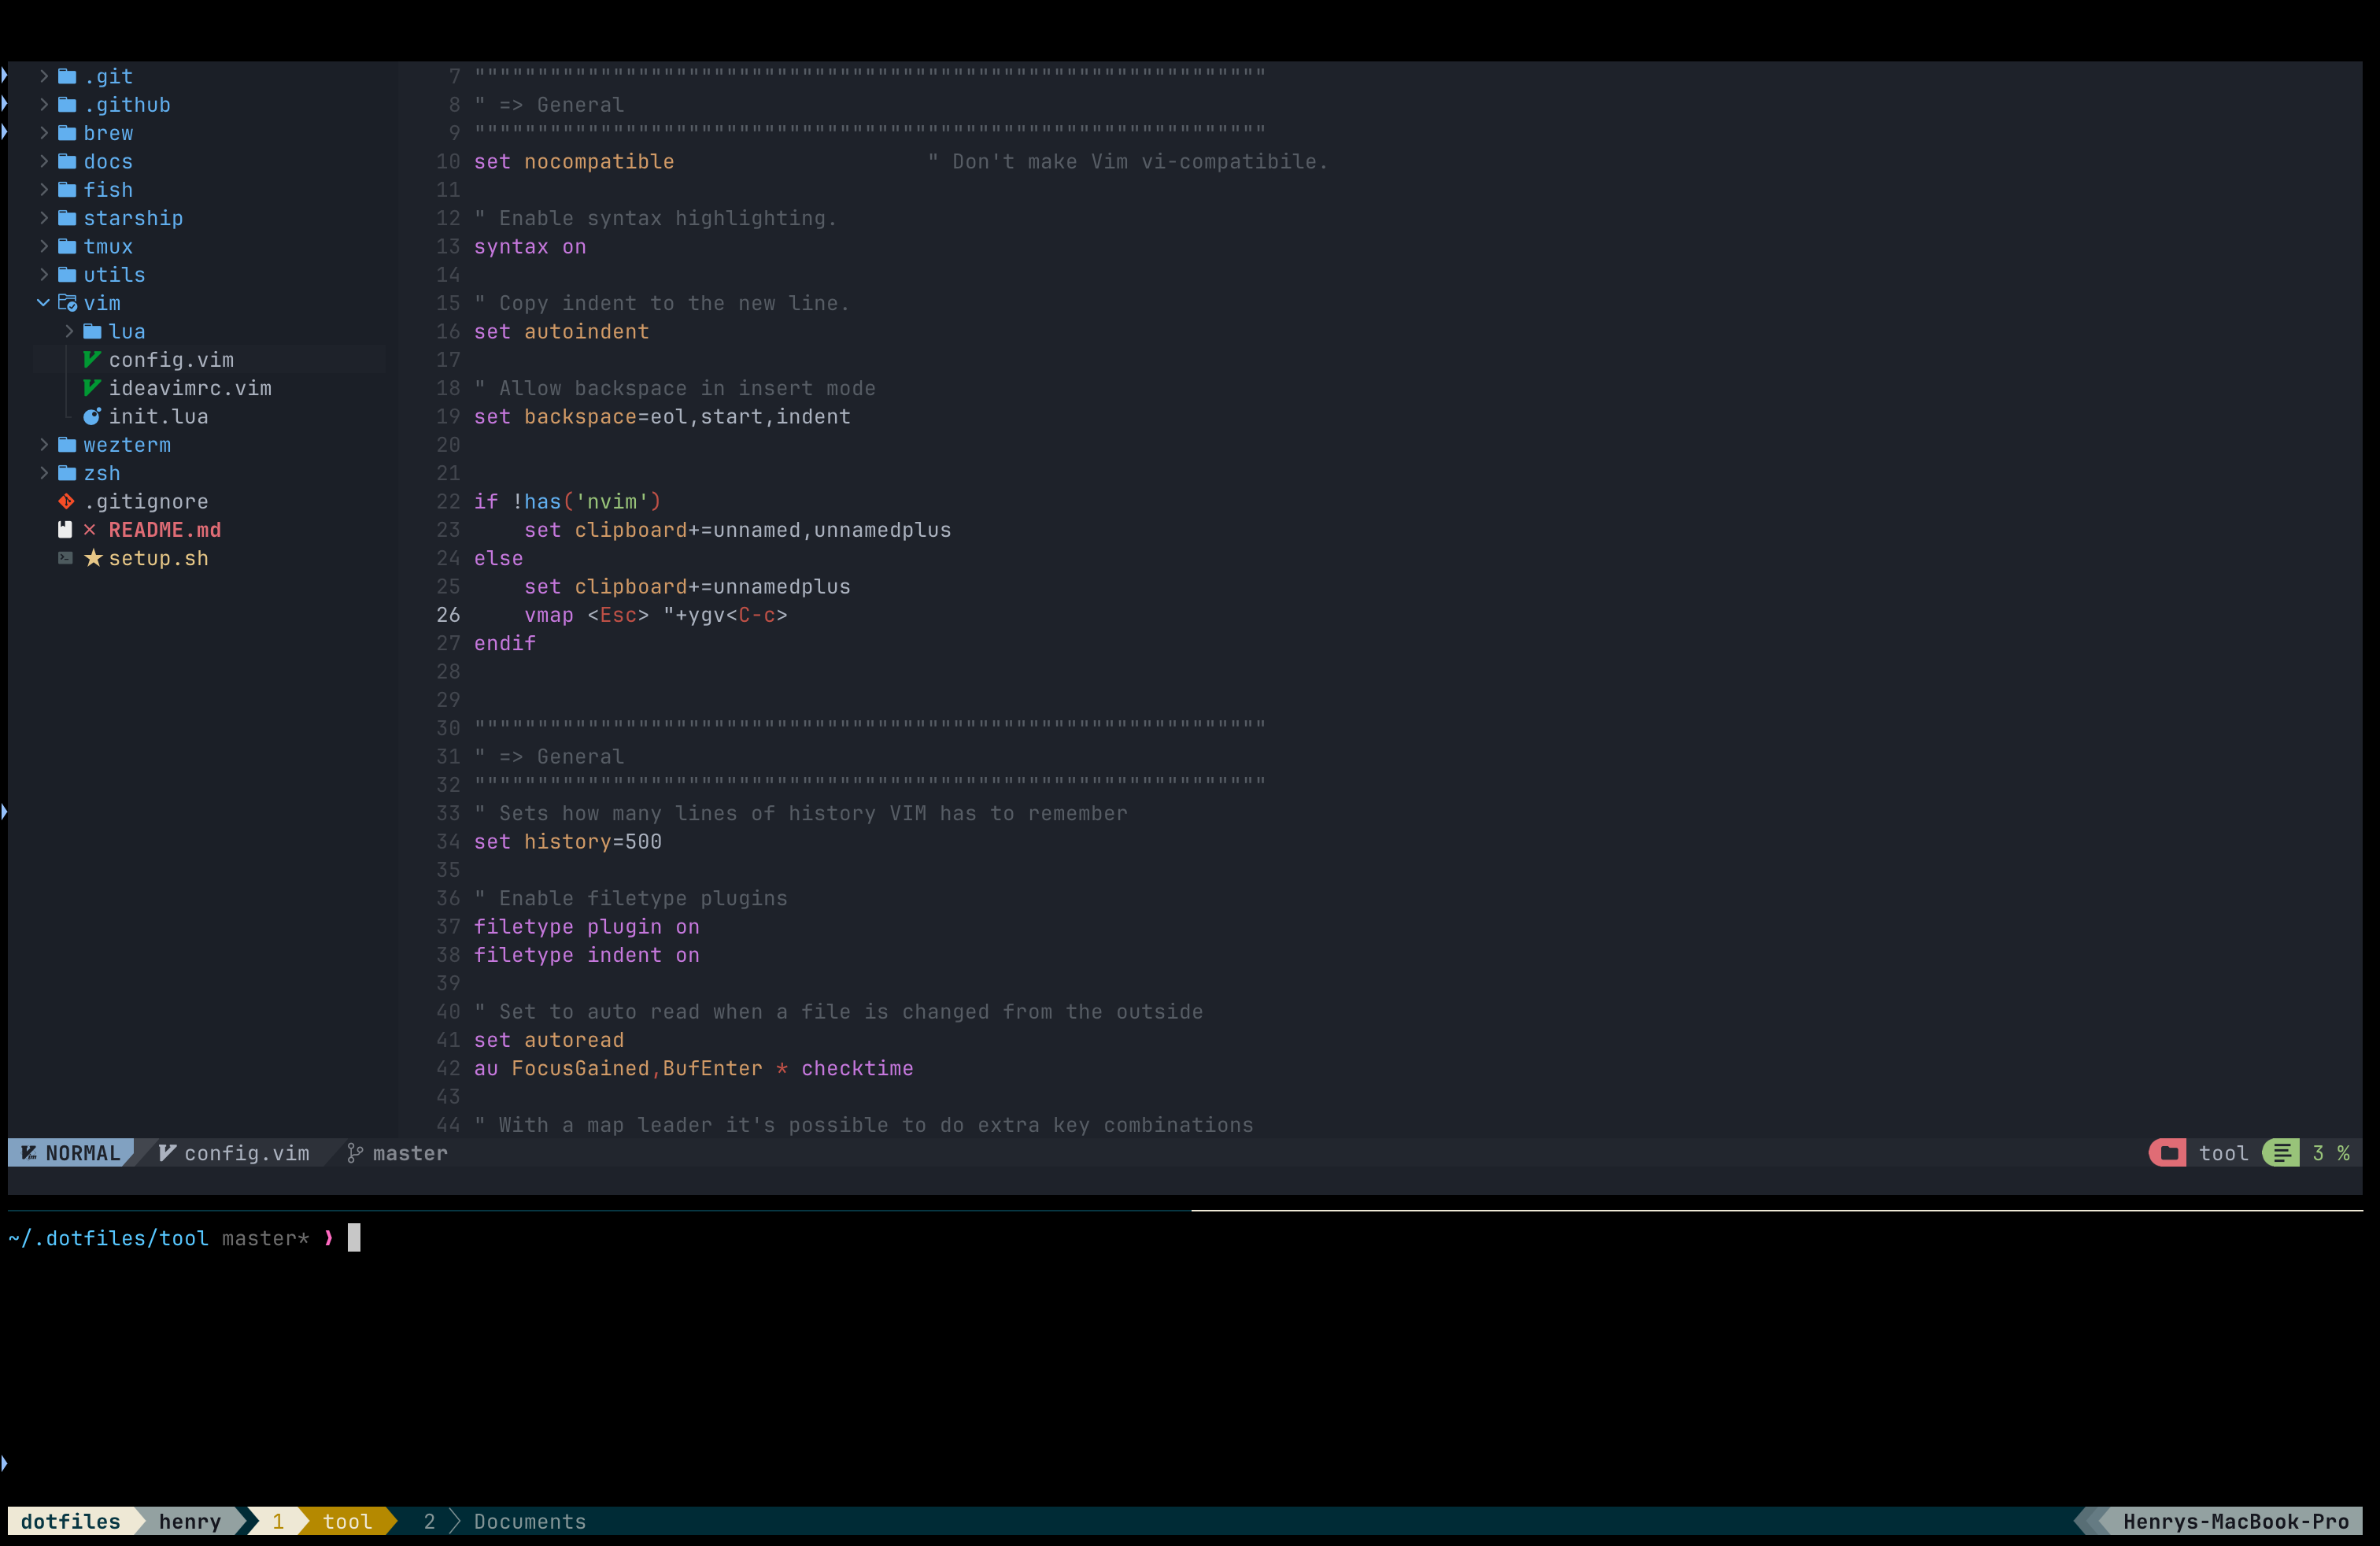2380x1546 pixels.
Task: Click the Vim logo before NORMAL mode
Action: [x=29, y=1153]
